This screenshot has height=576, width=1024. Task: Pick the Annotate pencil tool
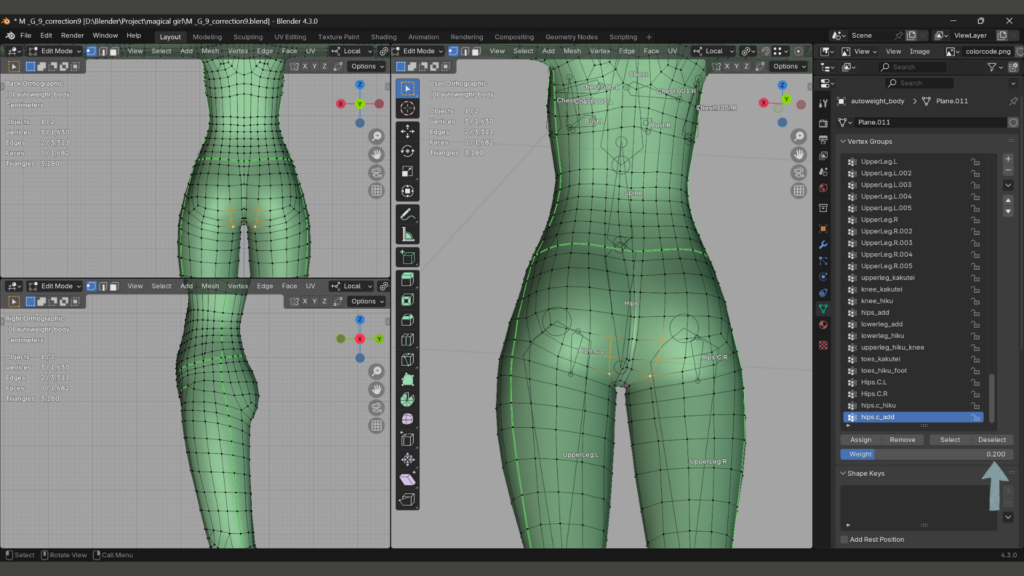pos(408,214)
